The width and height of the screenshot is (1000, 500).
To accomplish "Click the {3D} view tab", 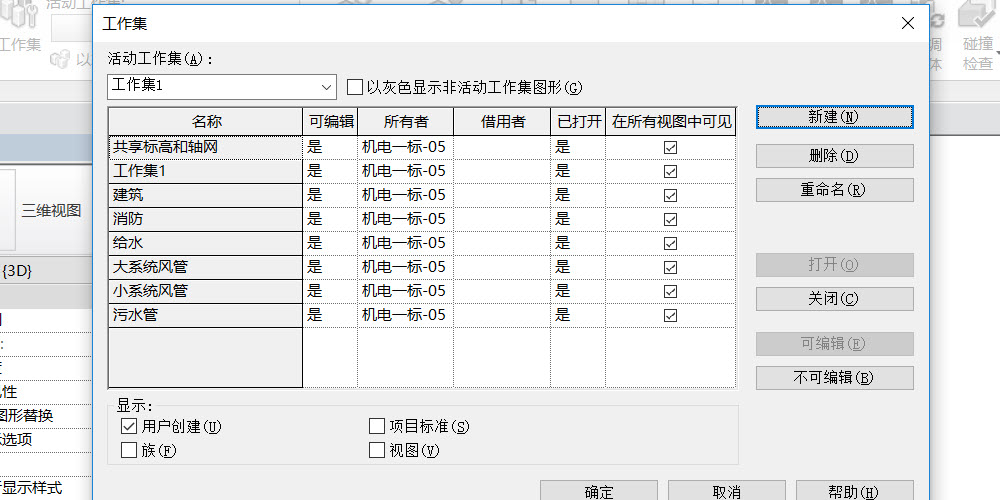I will point(17,271).
